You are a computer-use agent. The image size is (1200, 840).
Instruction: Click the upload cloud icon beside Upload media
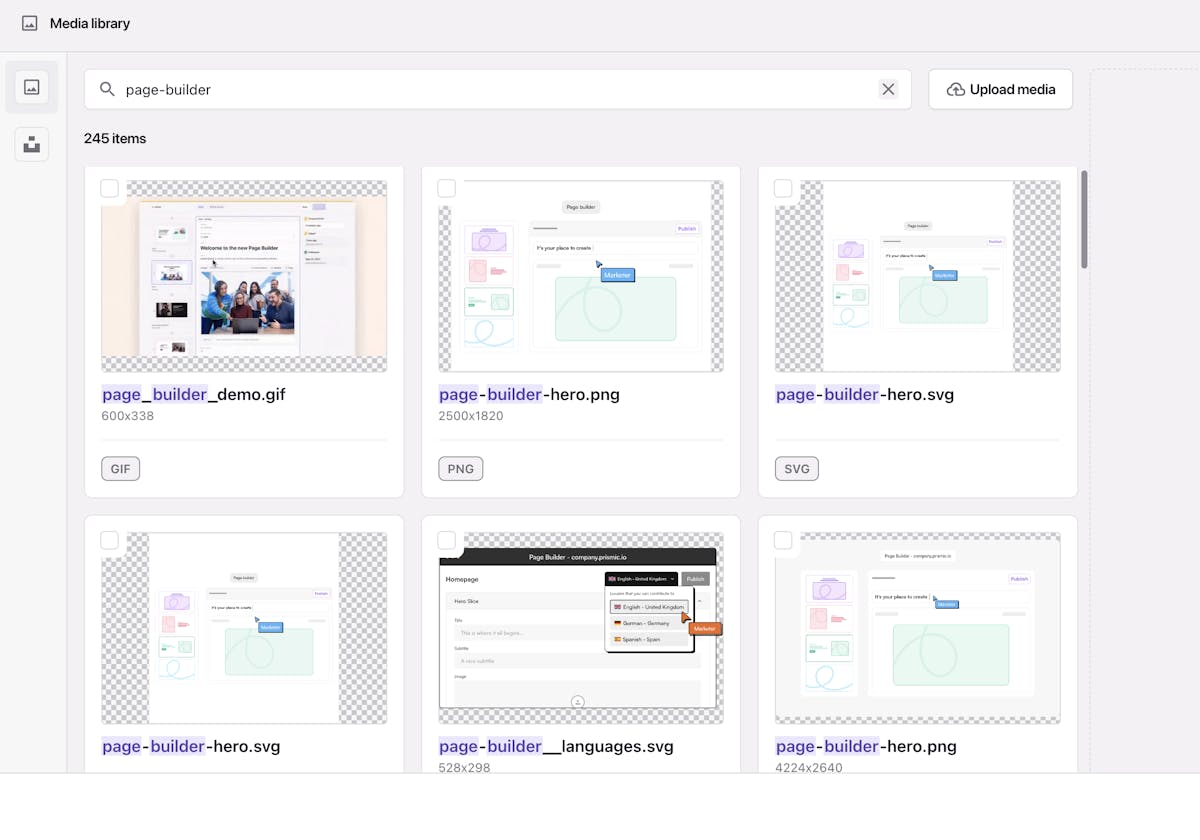[x=956, y=89]
